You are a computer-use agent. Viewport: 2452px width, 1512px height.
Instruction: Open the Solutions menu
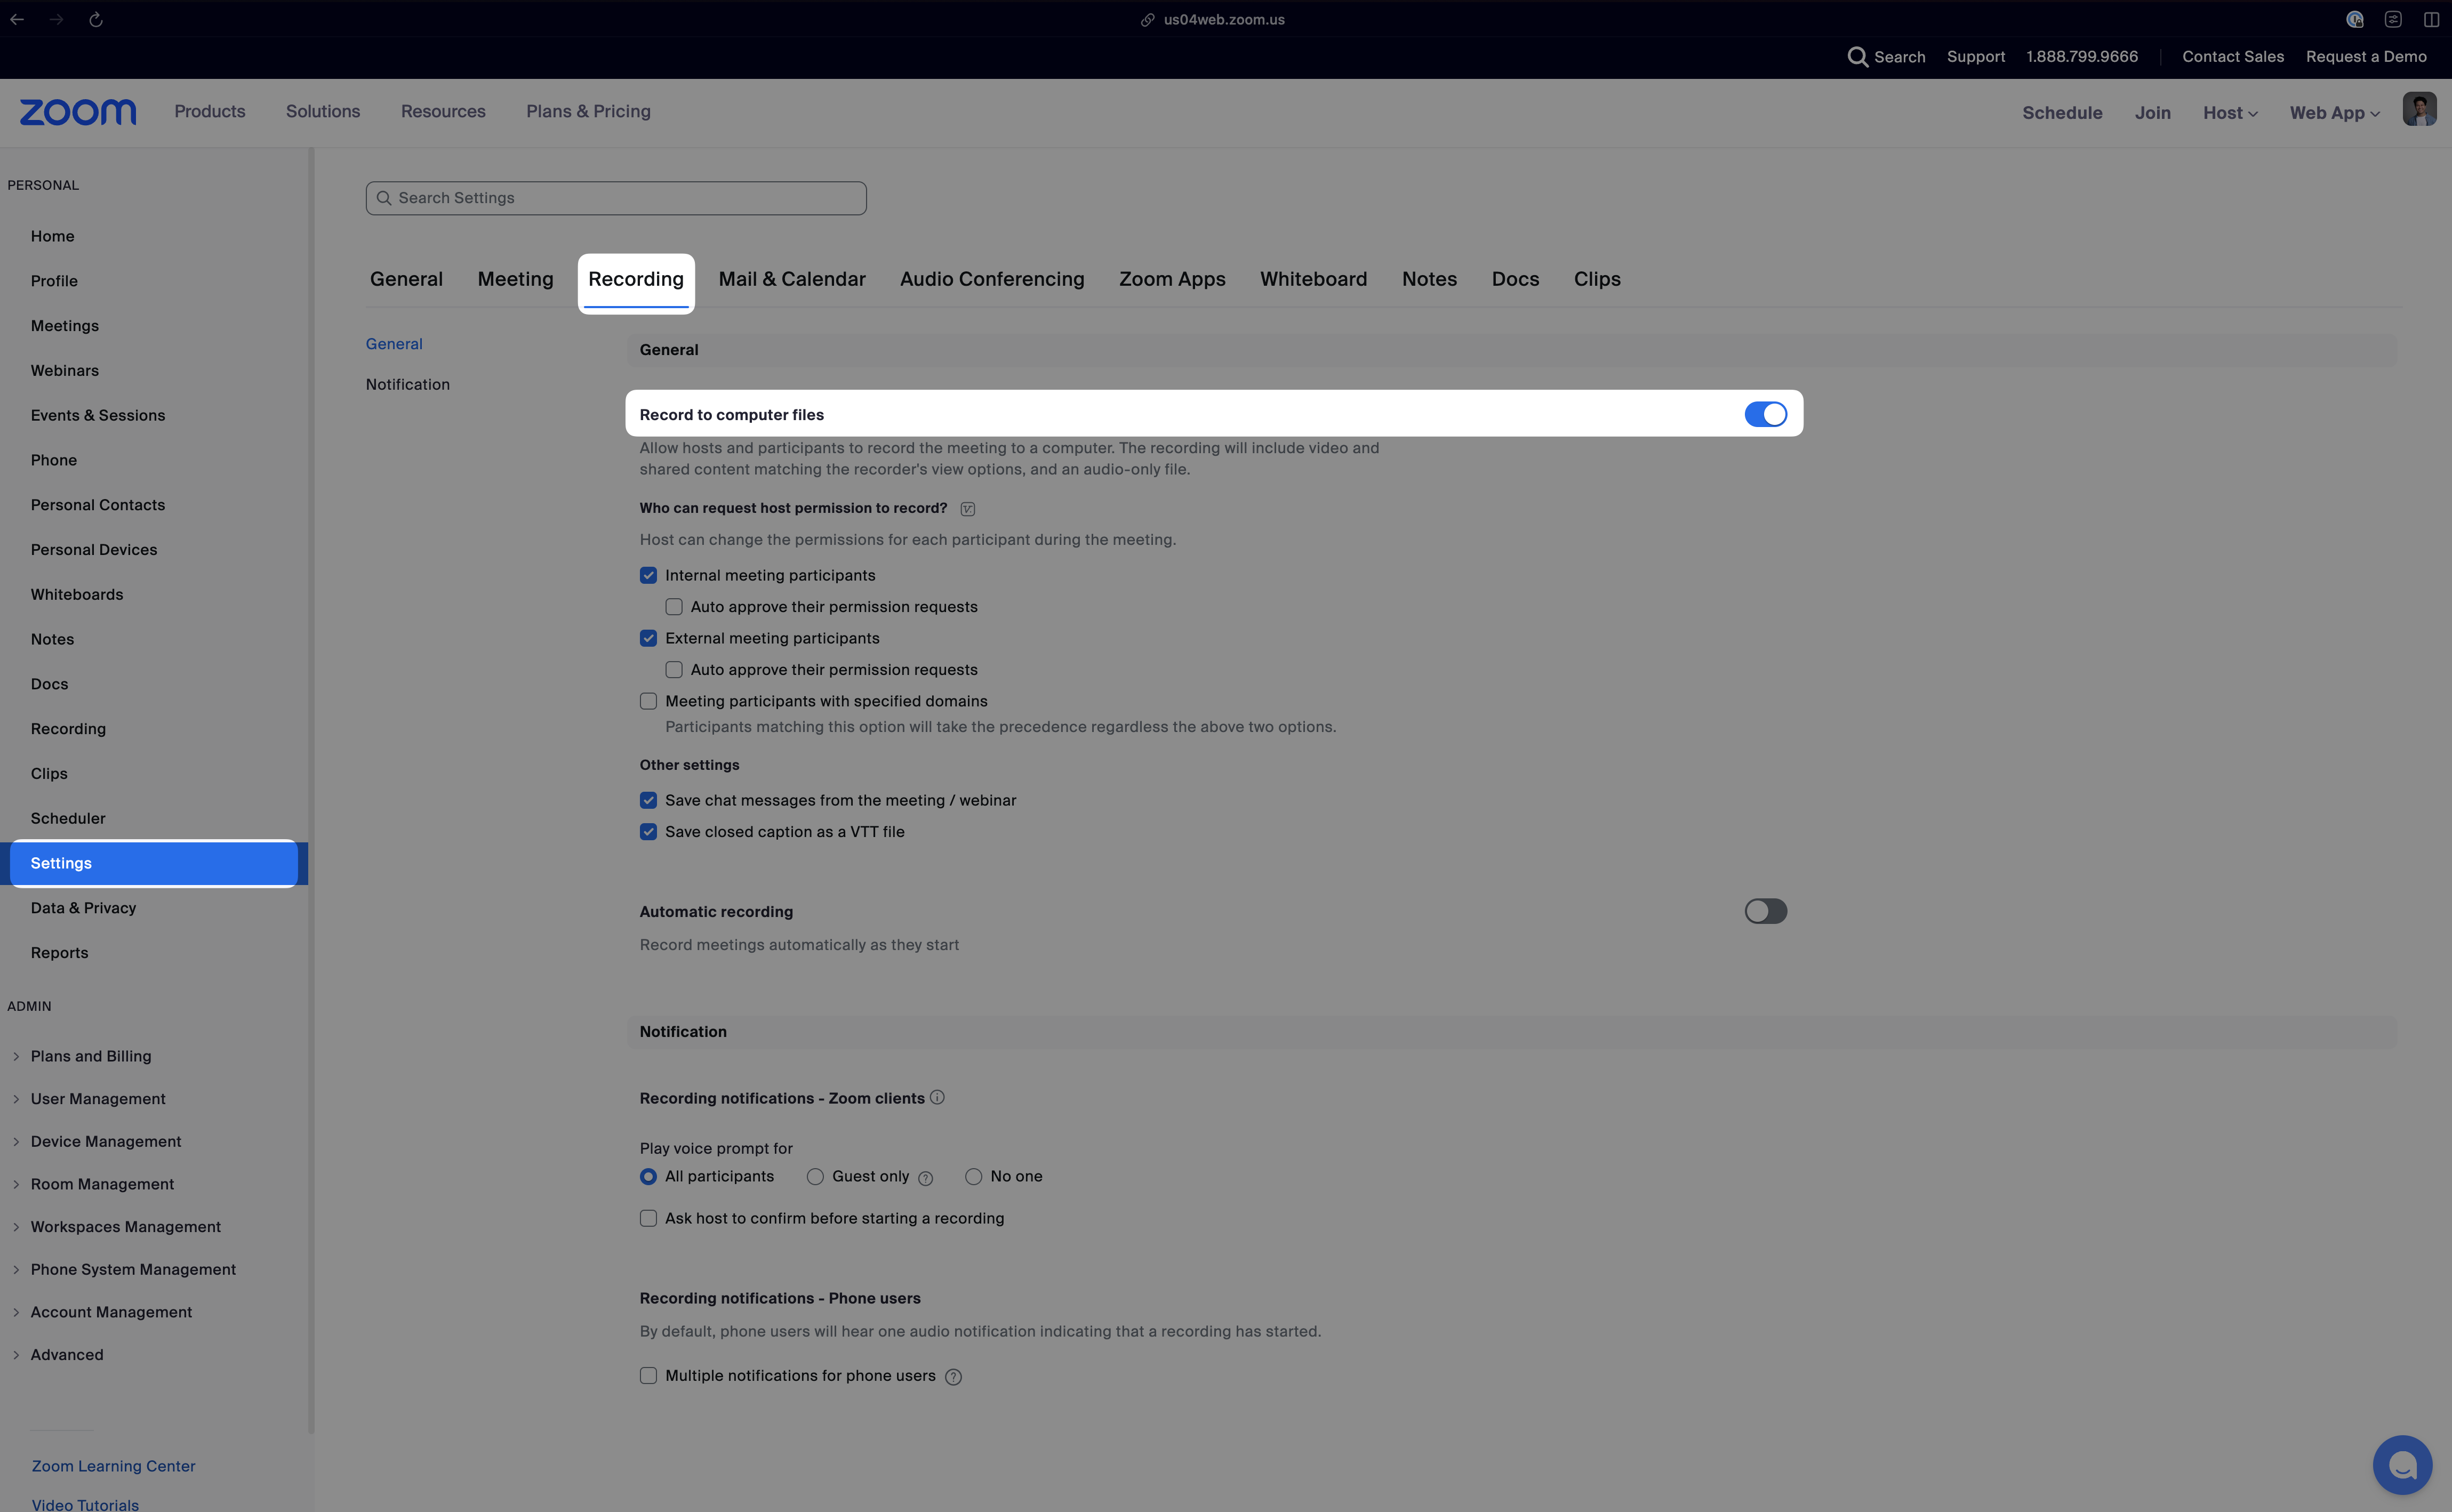pyautogui.click(x=323, y=112)
